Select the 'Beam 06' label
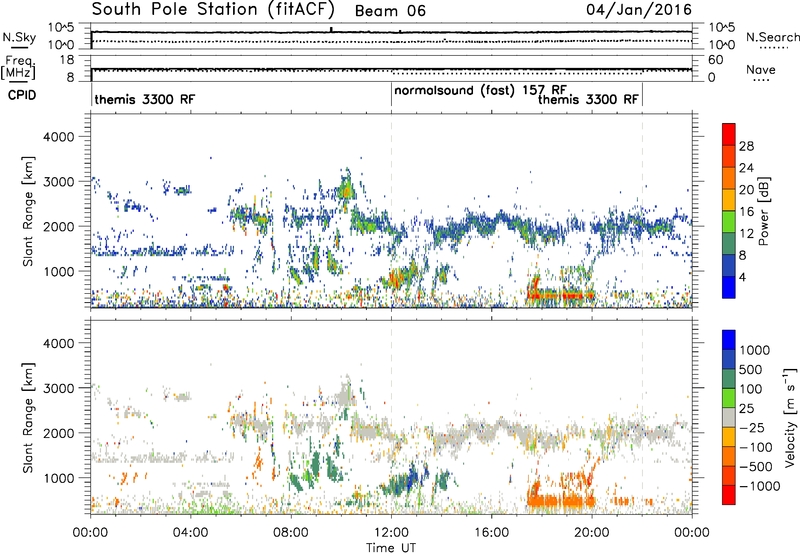 coord(390,11)
